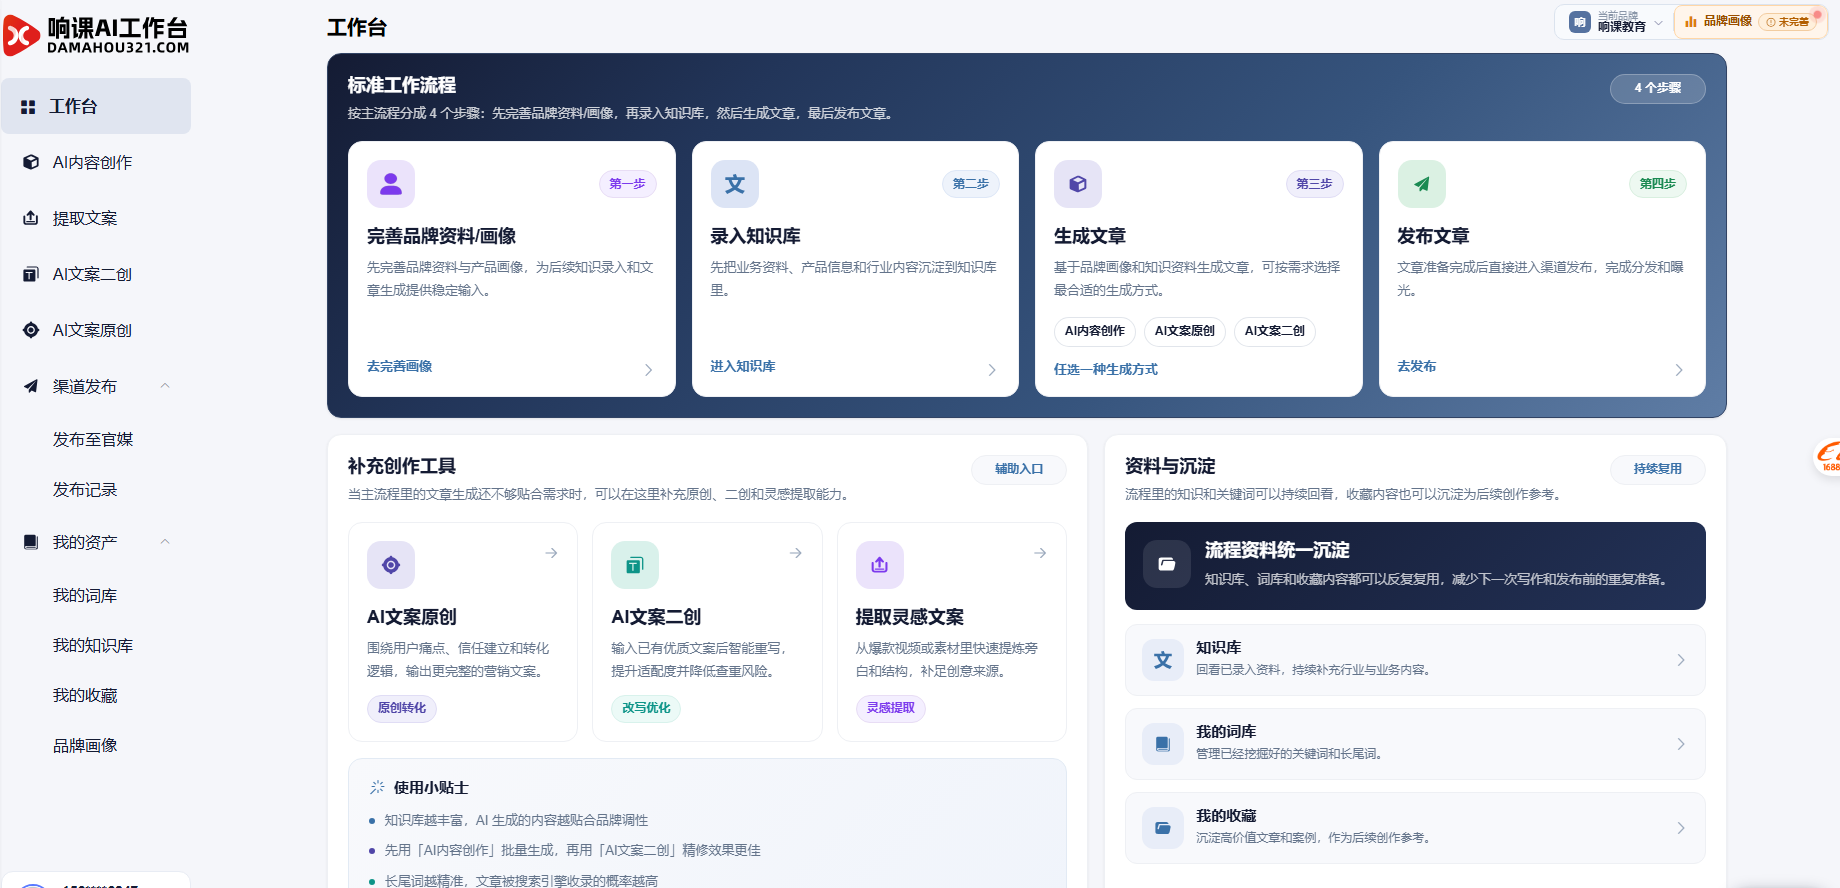Click the 改写优化 tag

[x=646, y=708]
